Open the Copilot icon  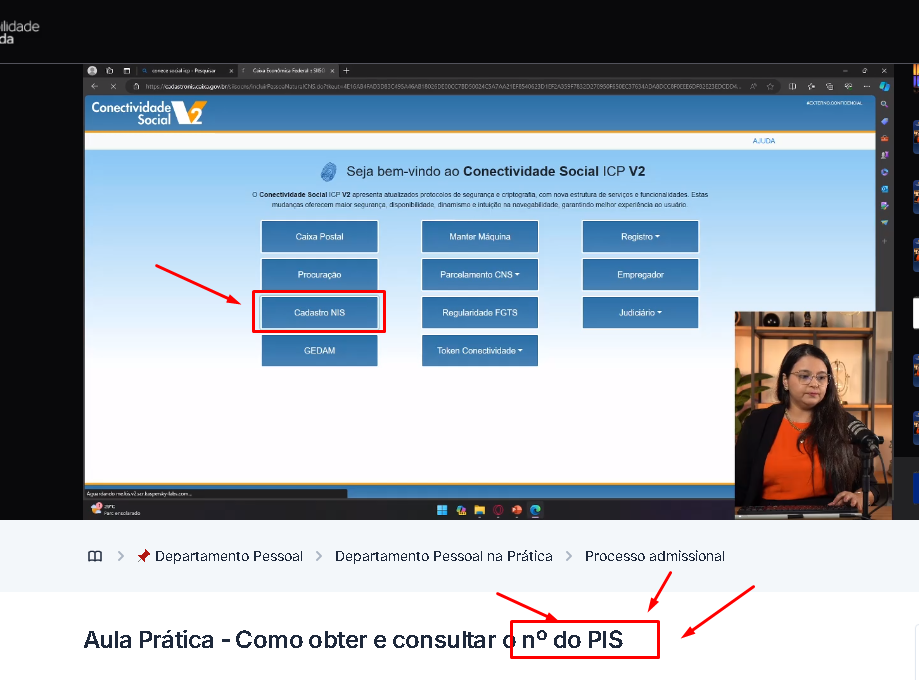point(884,86)
